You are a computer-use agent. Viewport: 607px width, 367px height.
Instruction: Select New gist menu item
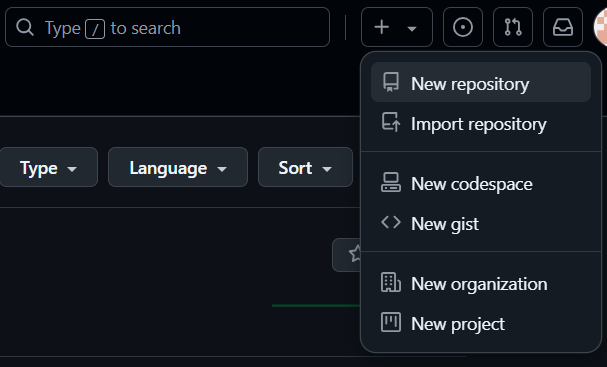pyautogui.click(x=481, y=223)
